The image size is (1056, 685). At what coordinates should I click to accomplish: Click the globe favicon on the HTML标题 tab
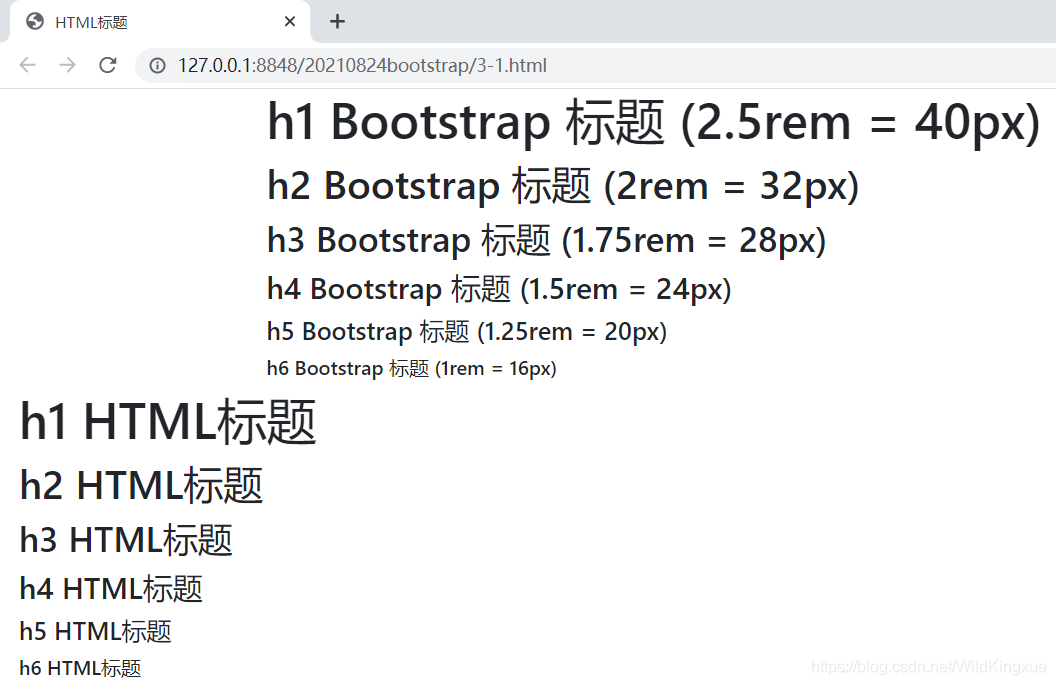[33, 21]
